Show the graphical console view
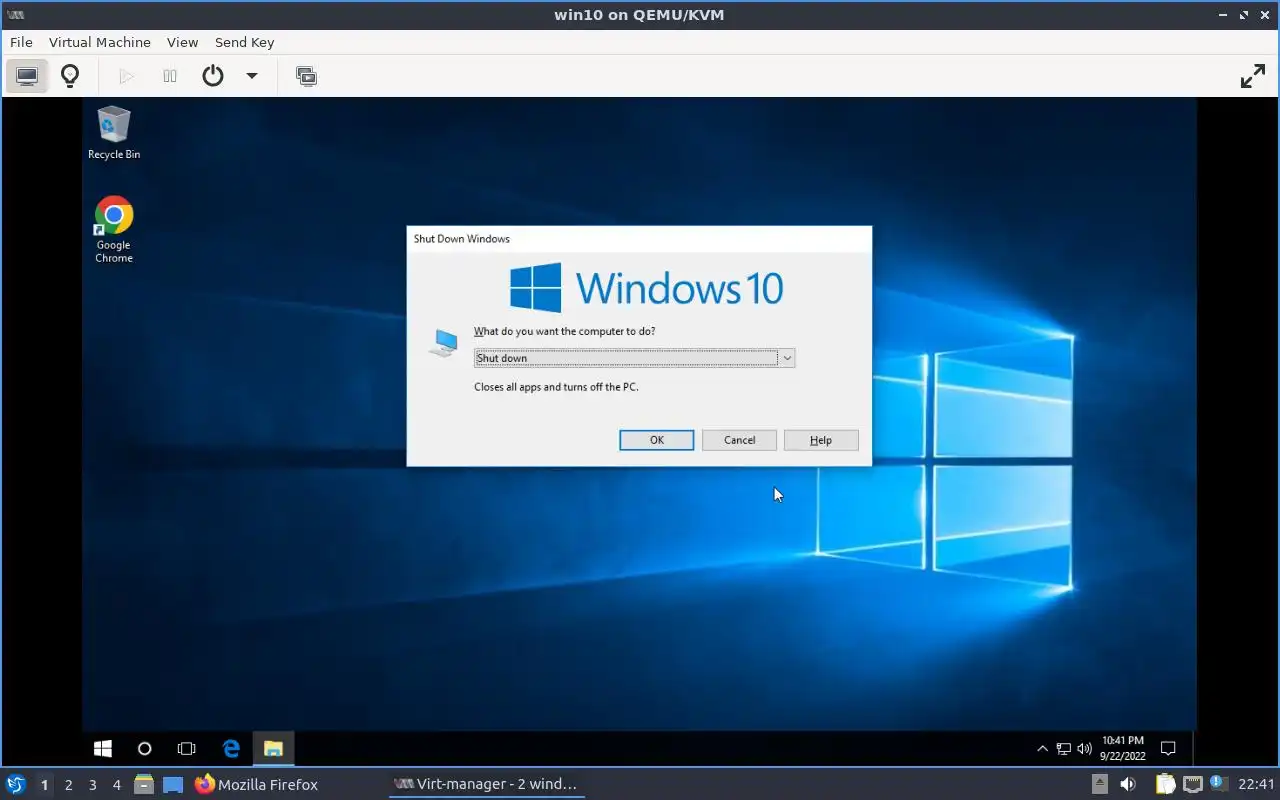Screen dimensions: 1280x800 27,76
